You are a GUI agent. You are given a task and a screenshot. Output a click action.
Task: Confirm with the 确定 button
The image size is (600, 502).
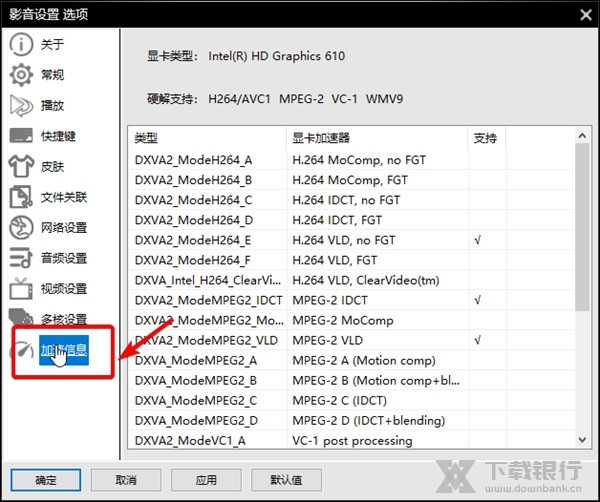coord(46,480)
